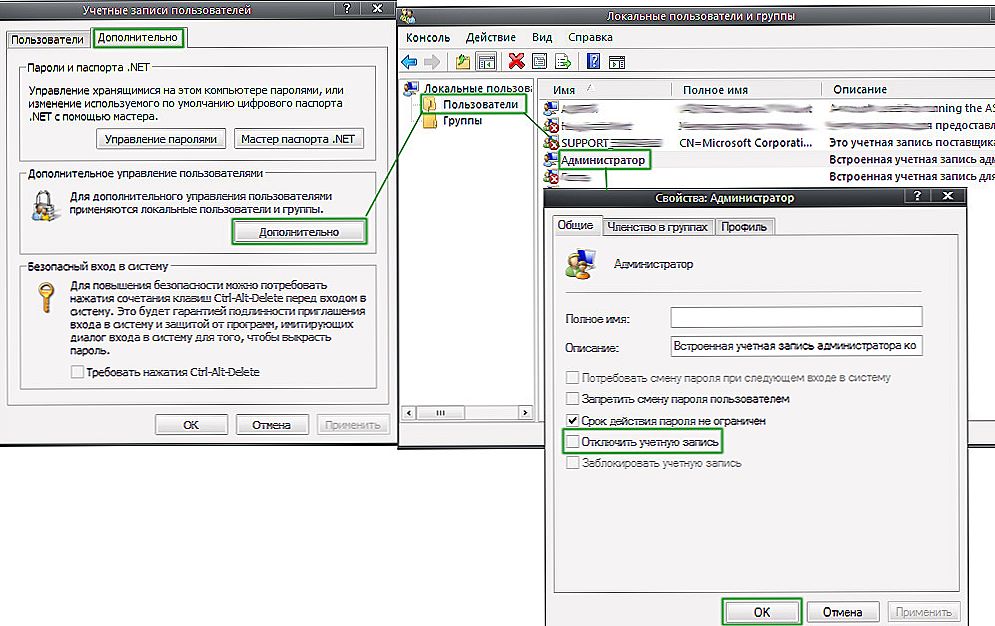
Task: Click Заблокировать учетную запись checkbox
Action: click(572, 463)
